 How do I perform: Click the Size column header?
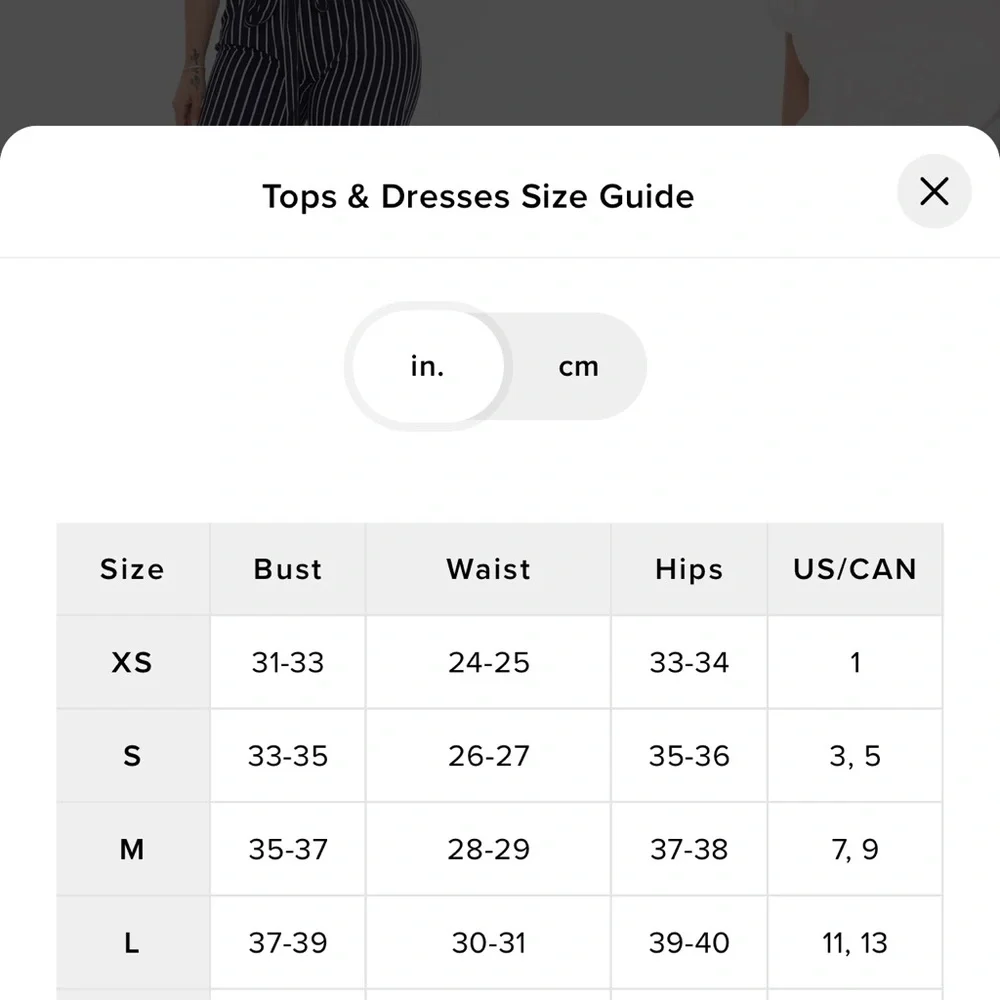click(132, 569)
